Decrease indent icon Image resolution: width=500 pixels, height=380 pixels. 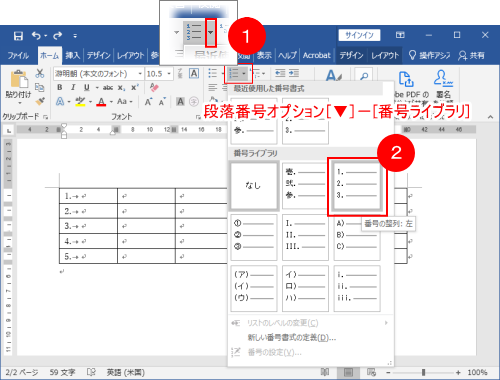pyautogui.click(x=280, y=73)
